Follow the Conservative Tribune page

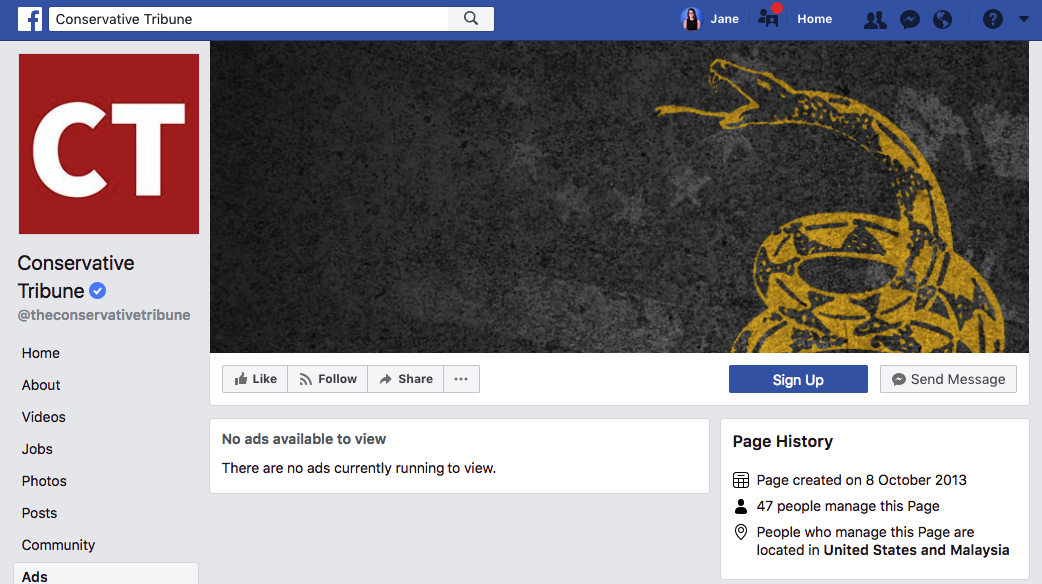(328, 379)
